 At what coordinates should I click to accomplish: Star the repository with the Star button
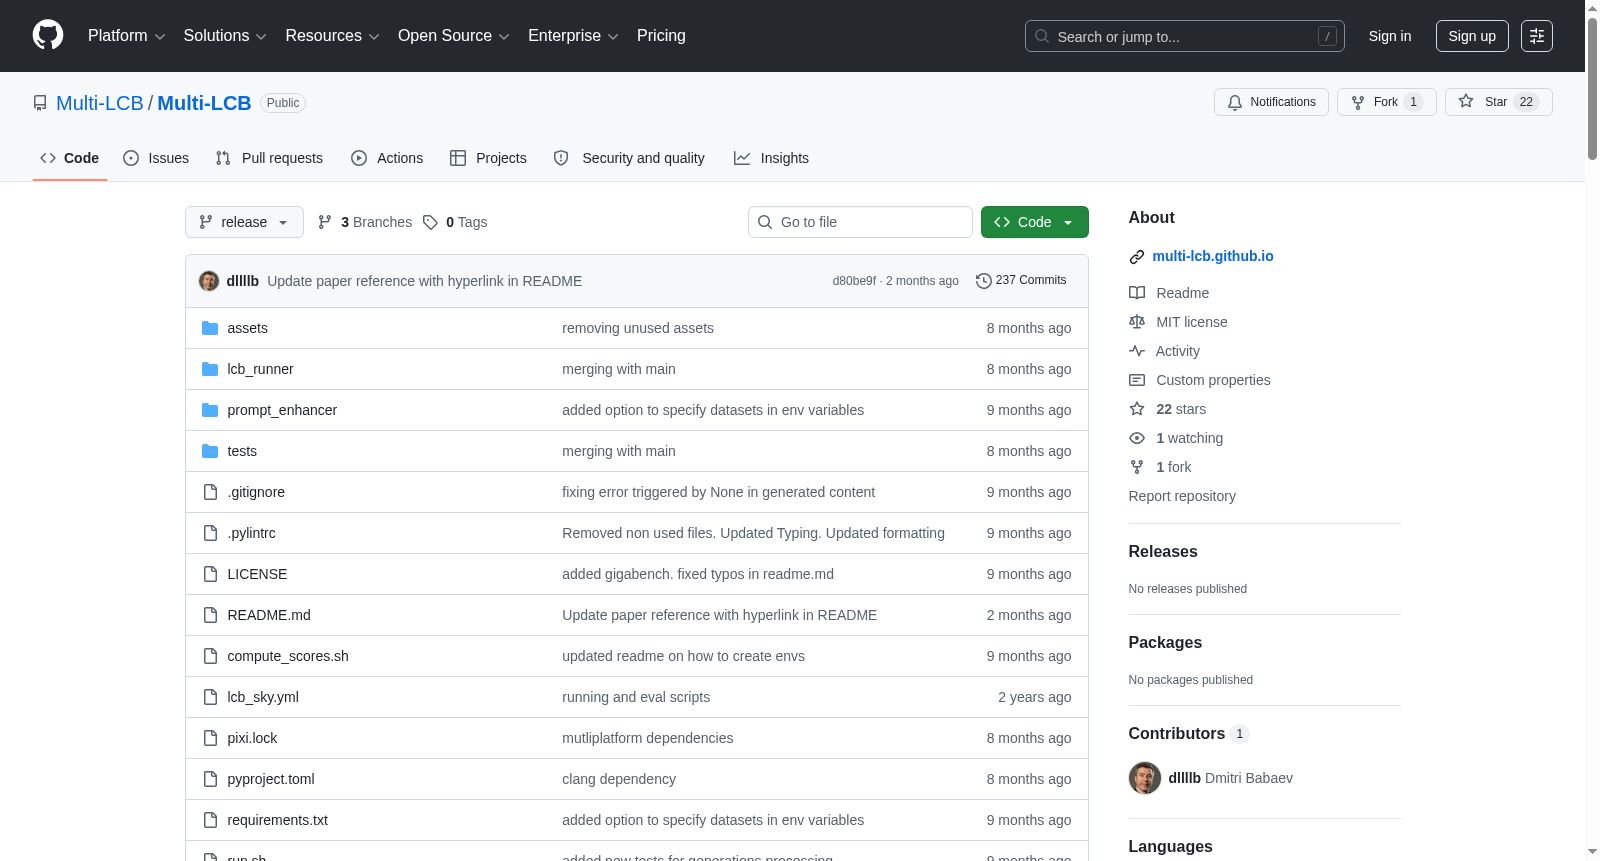tap(1499, 102)
